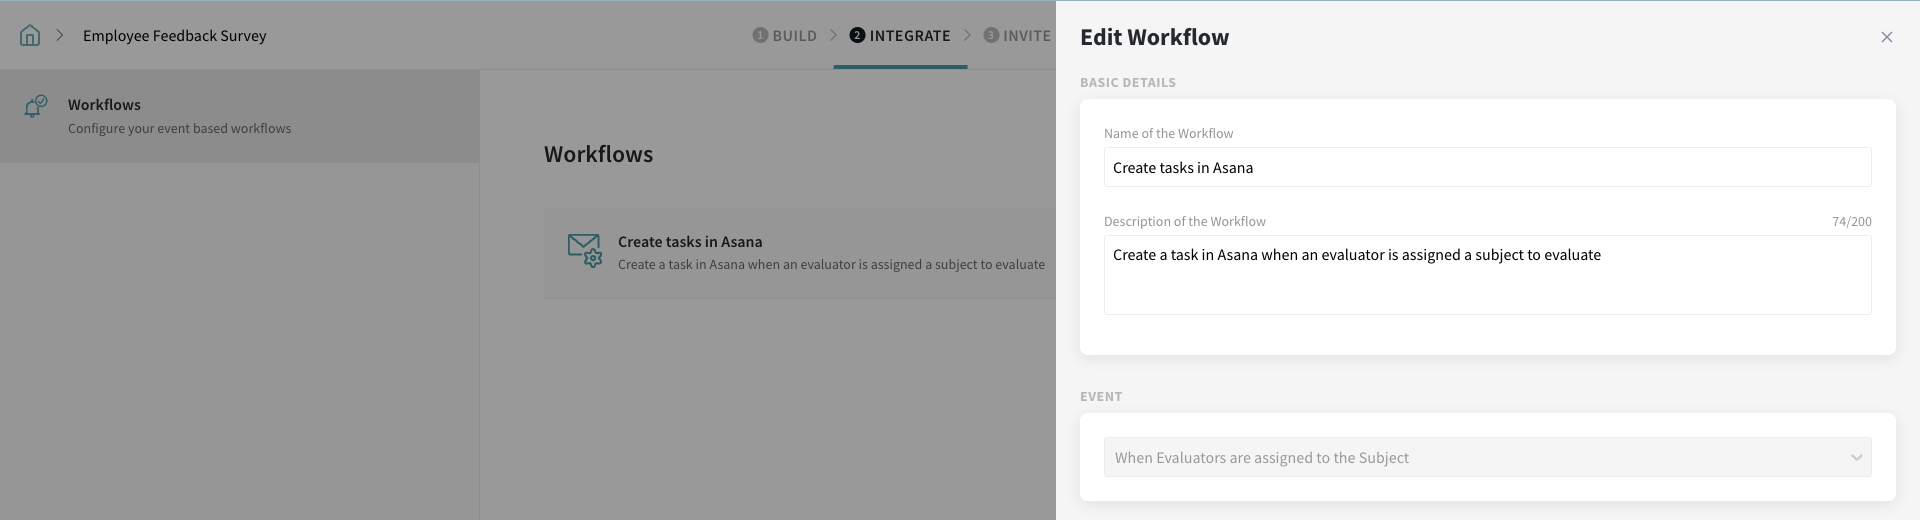Focus the Name of the Workflow field
Image resolution: width=1920 pixels, height=520 pixels.
[x=1487, y=168]
